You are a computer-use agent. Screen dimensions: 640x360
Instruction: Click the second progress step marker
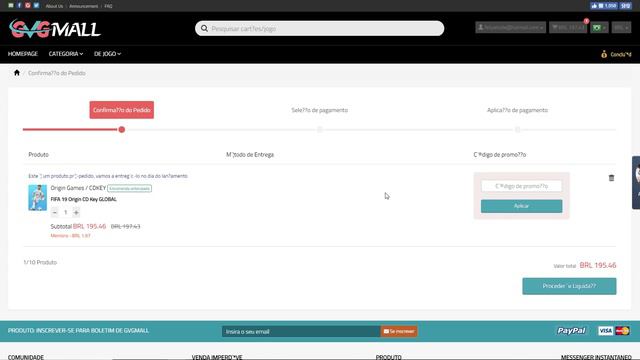[x=320, y=129]
